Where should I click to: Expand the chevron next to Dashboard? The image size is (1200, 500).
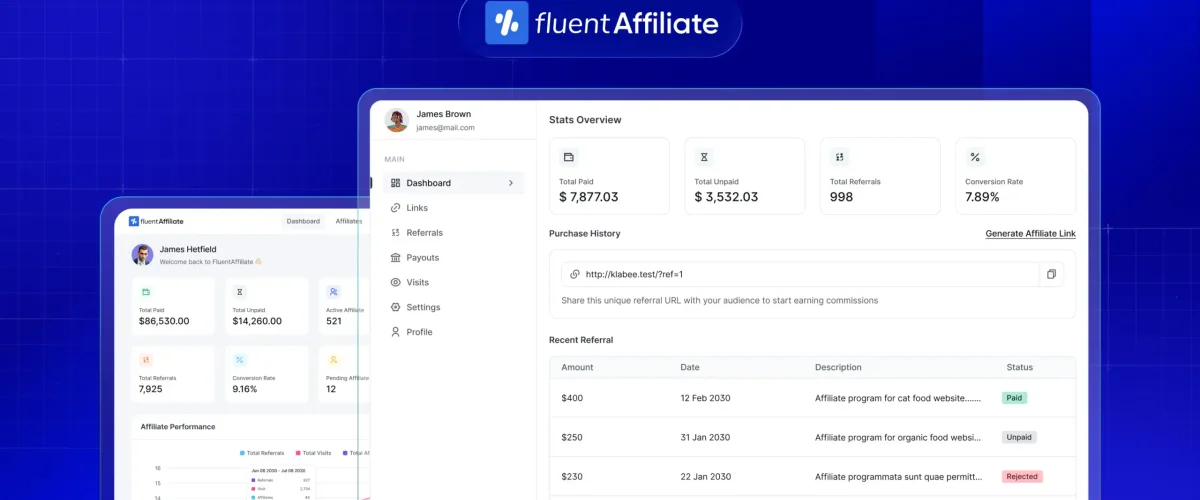coord(511,183)
